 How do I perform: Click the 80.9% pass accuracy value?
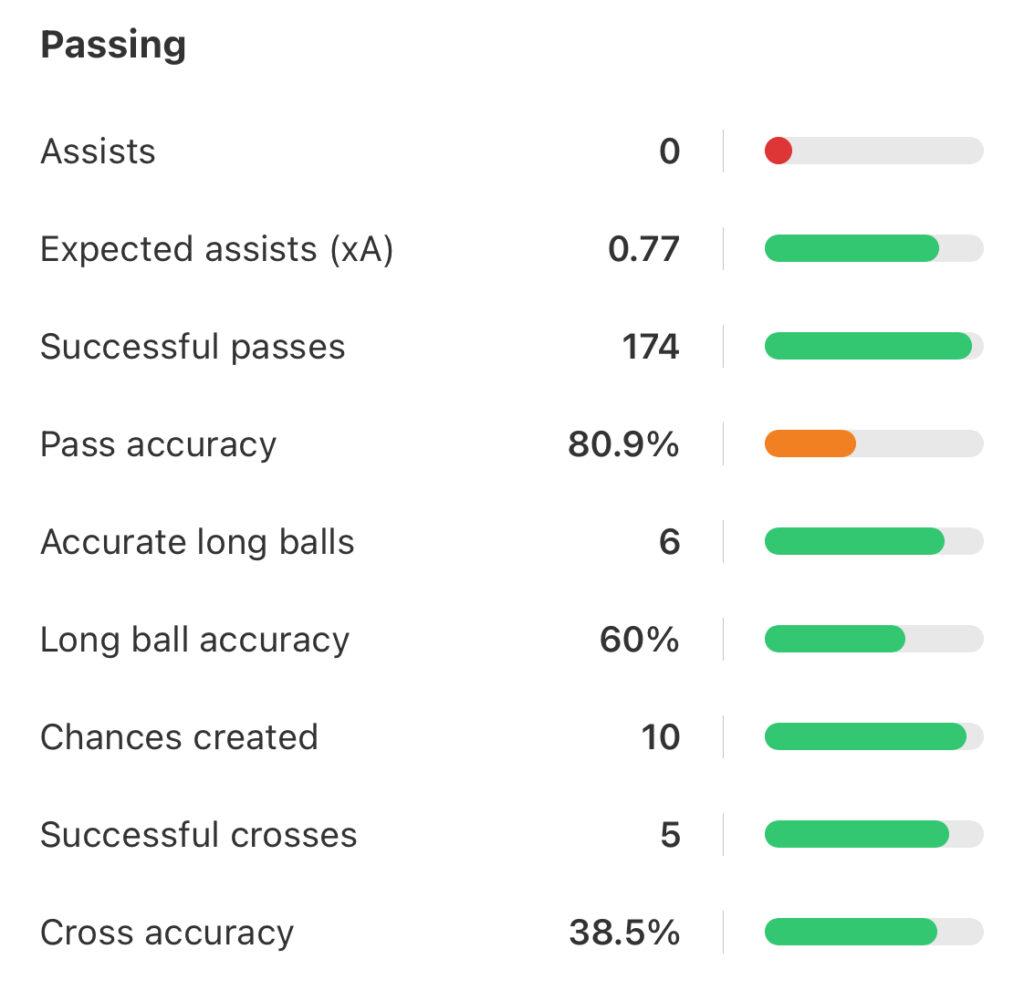[623, 445]
